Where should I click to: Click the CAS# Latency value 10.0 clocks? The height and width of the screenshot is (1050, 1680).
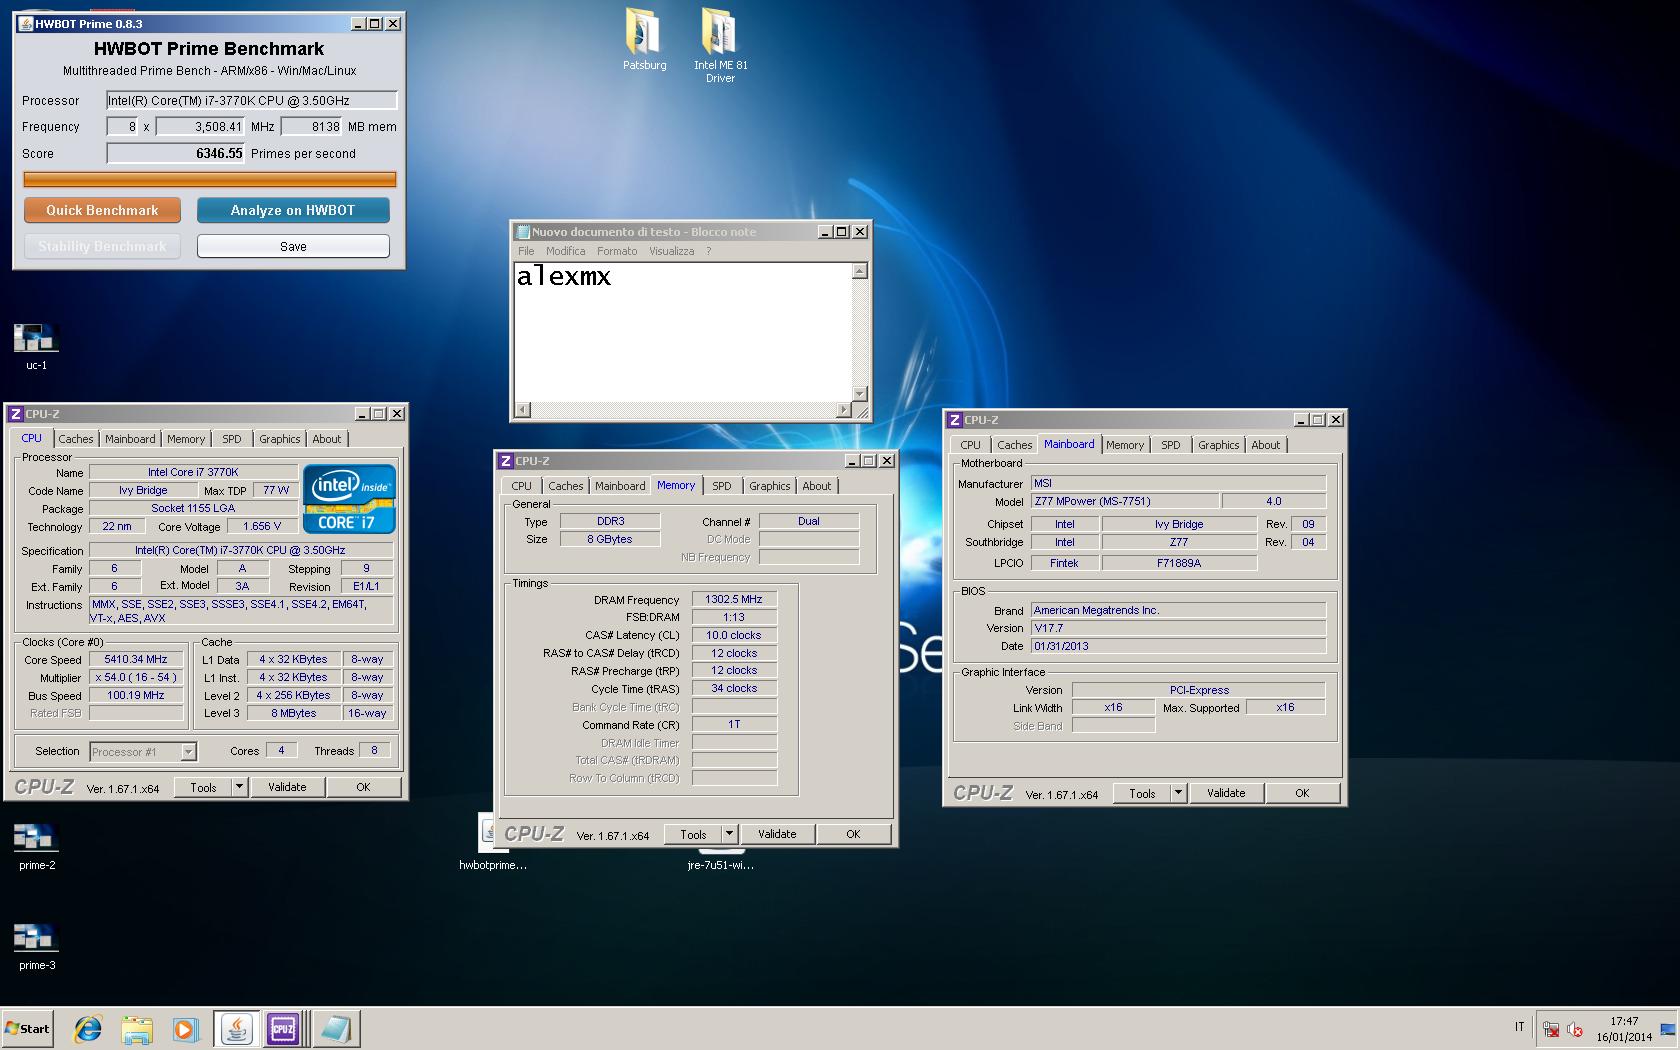click(734, 635)
